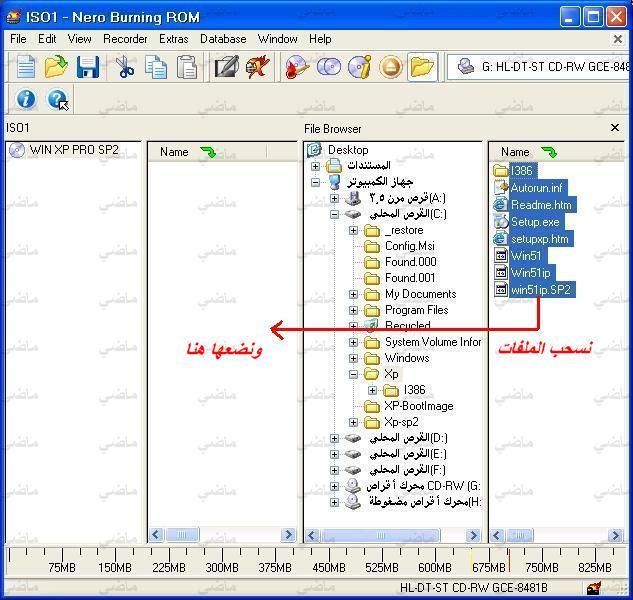Screen dimensions: 633x600
Task: Click the blue Info icon
Action: pyautogui.click(x=26, y=99)
